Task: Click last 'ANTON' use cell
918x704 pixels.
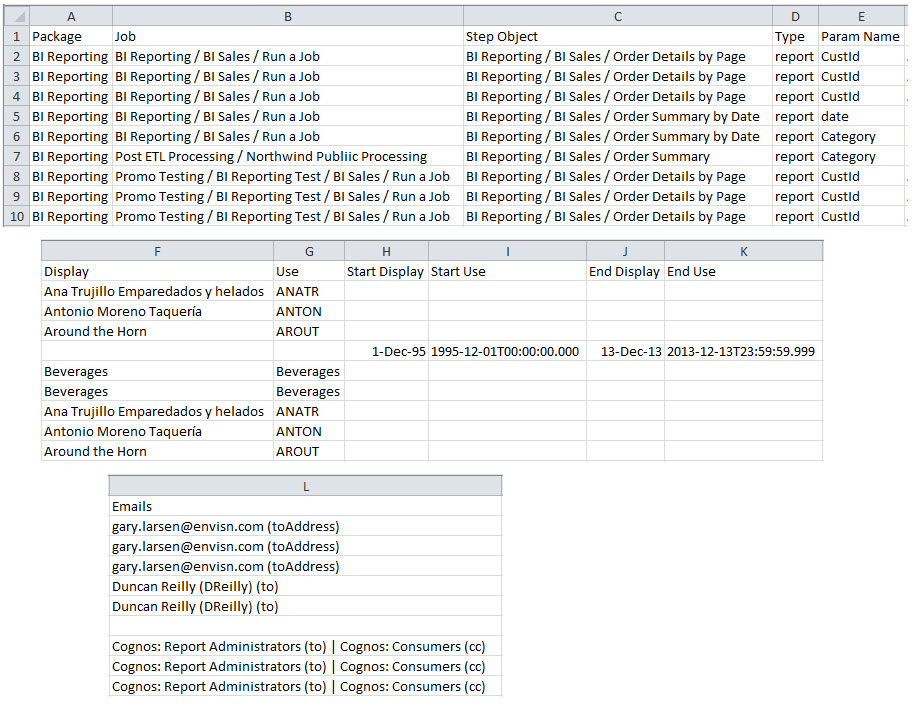Action: pos(309,432)
